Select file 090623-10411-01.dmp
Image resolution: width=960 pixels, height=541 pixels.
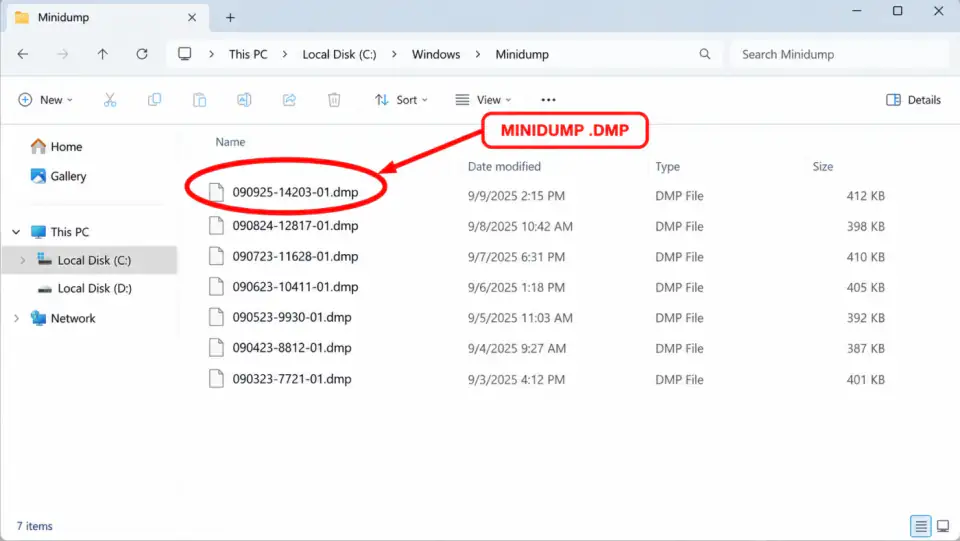click(295, 286)
